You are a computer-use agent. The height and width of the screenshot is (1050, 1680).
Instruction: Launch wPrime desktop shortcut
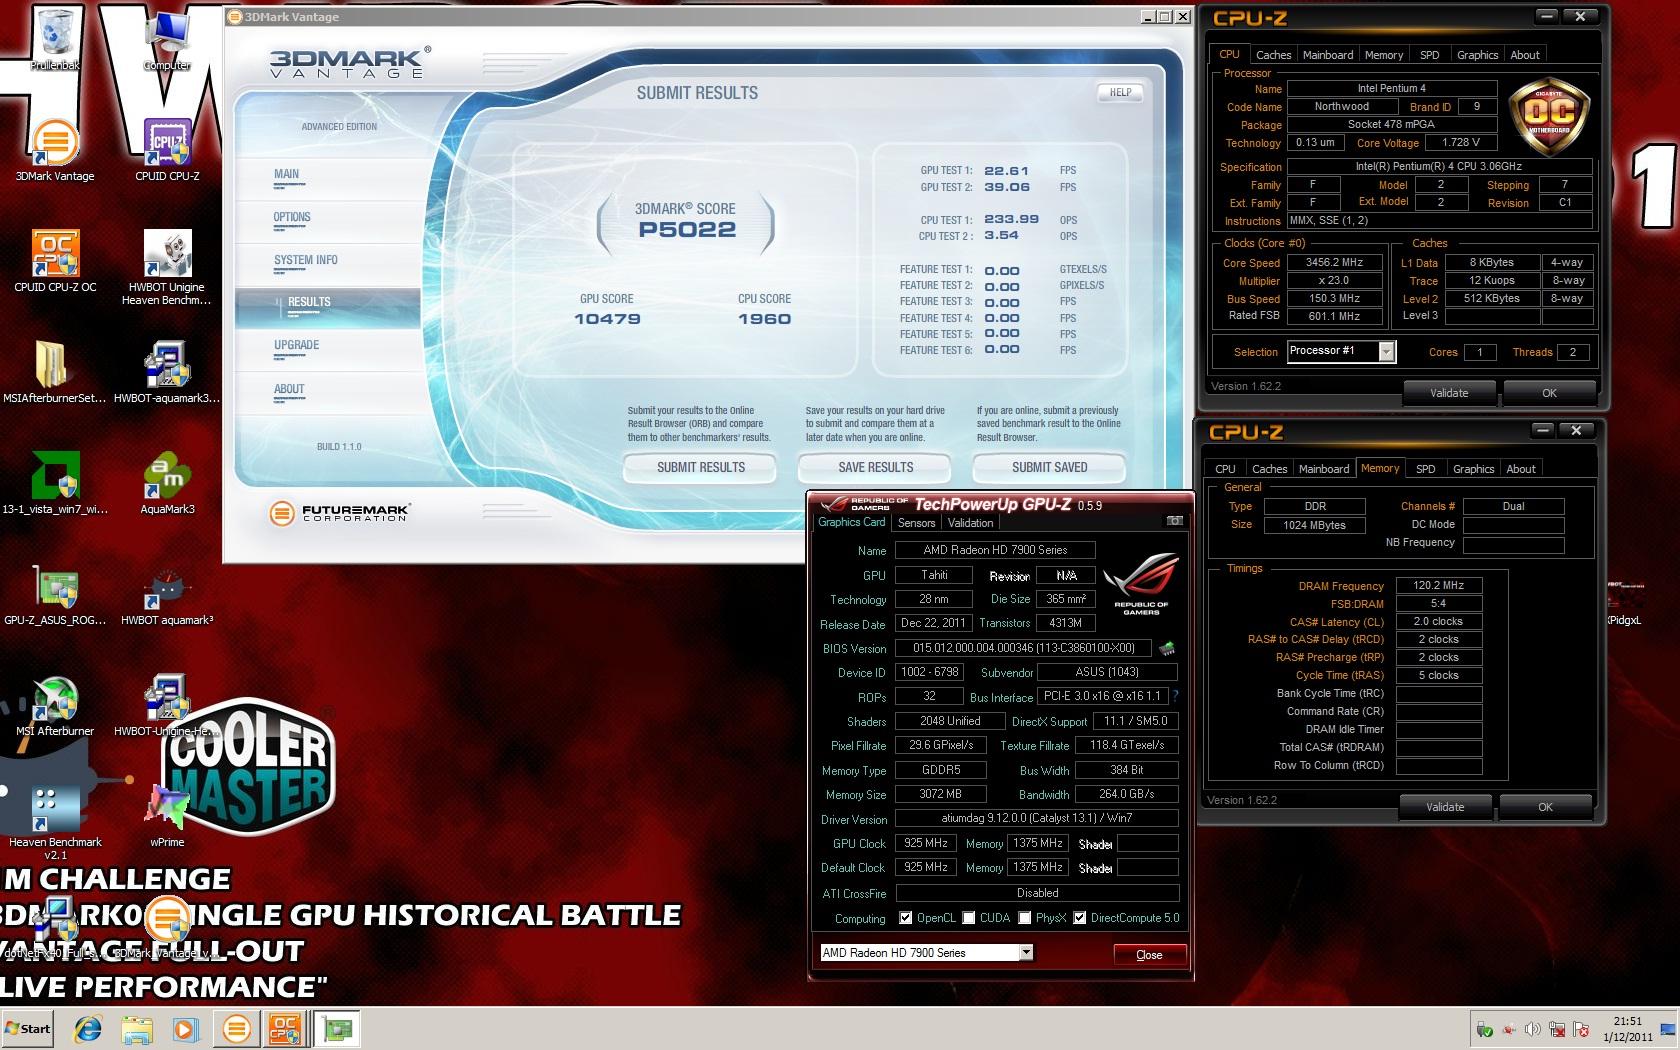pos(167,816)
